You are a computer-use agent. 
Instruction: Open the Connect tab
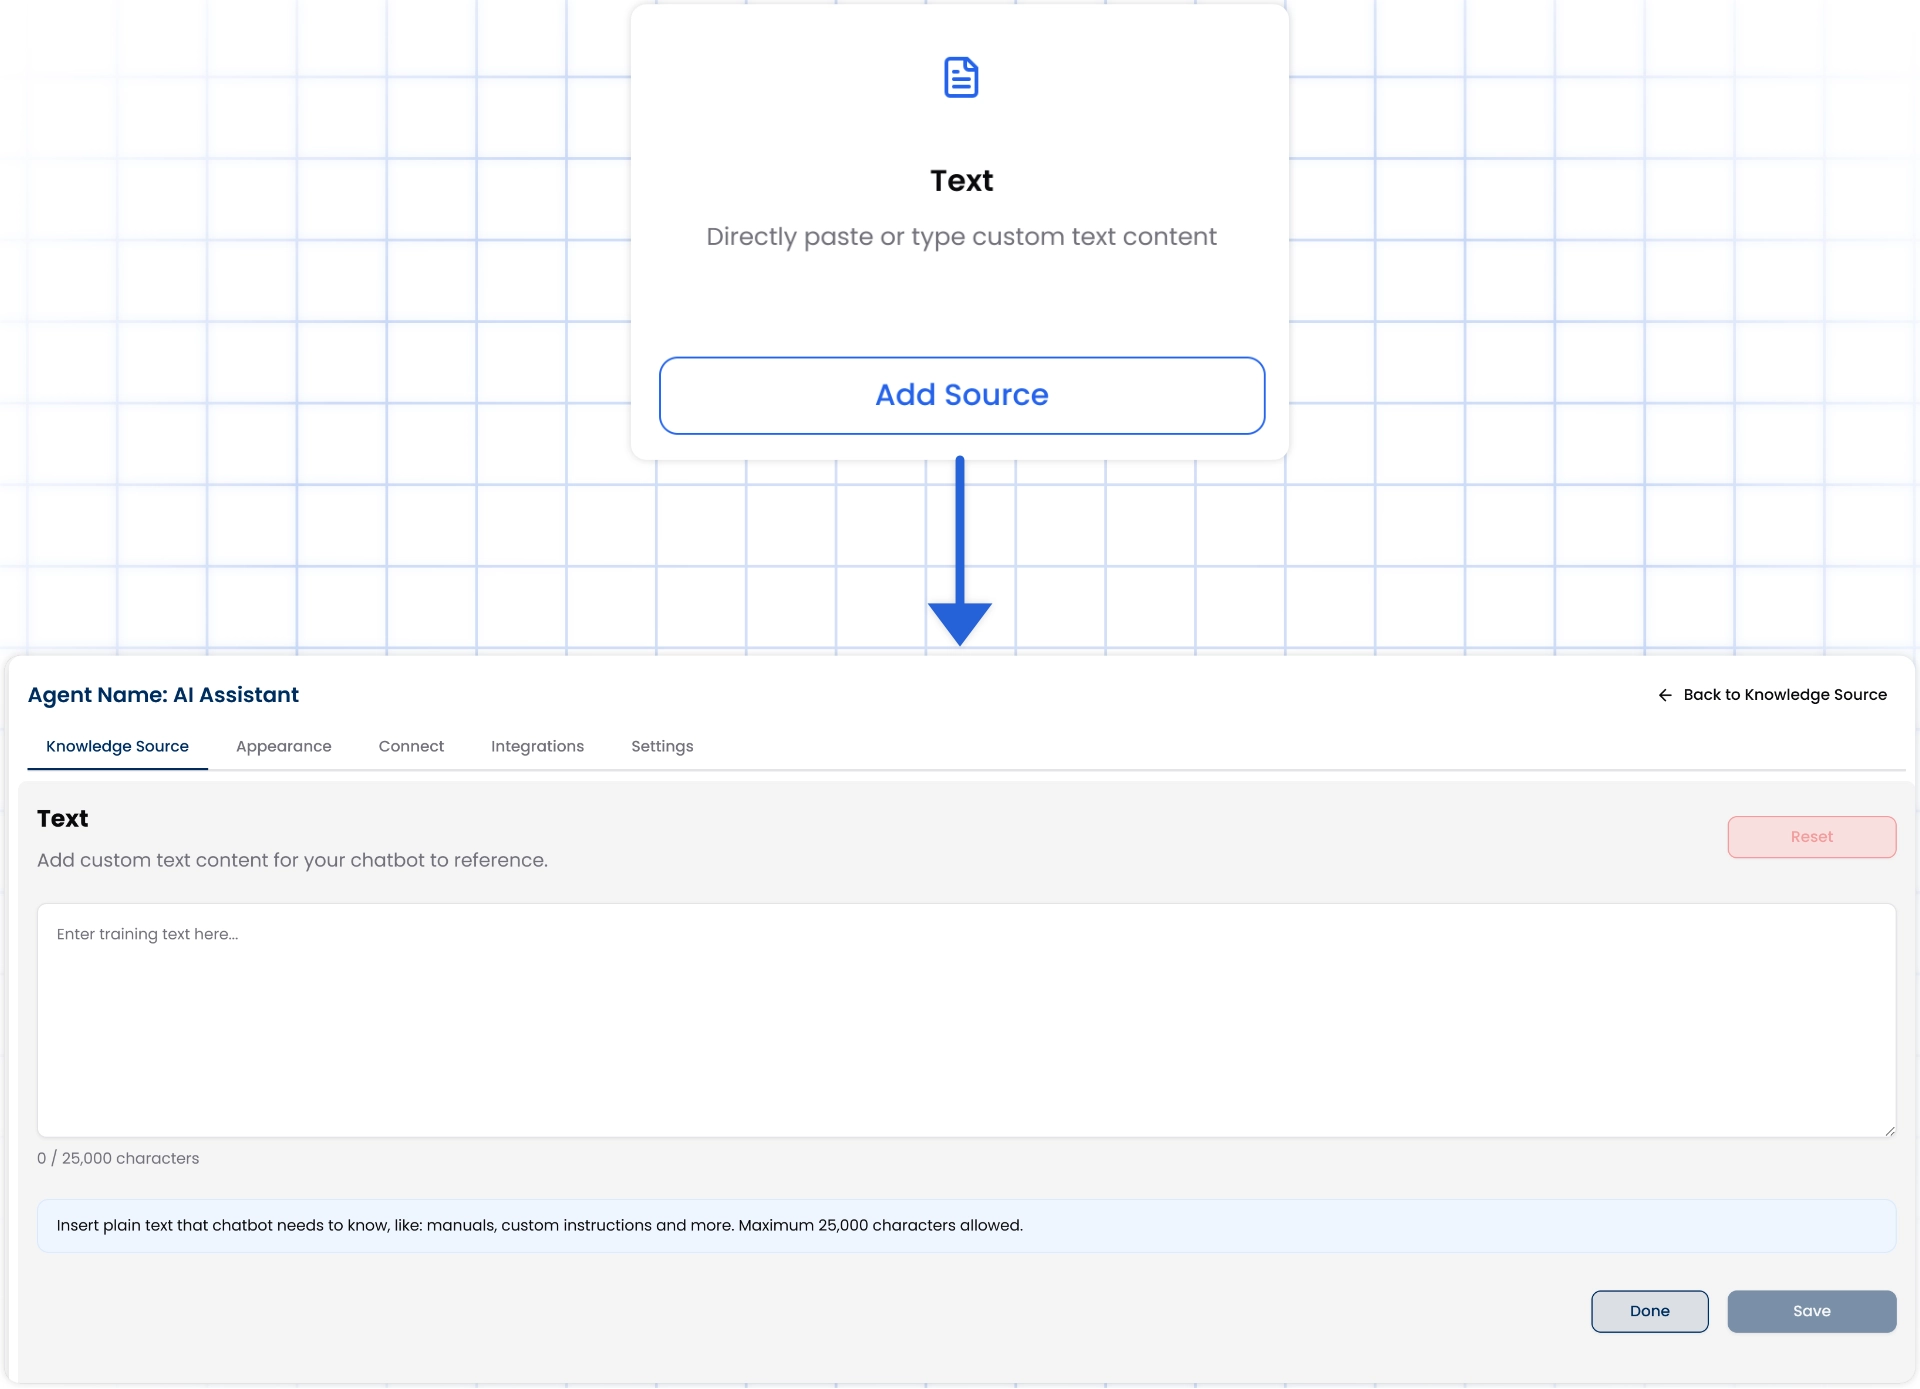coord(411,746)
